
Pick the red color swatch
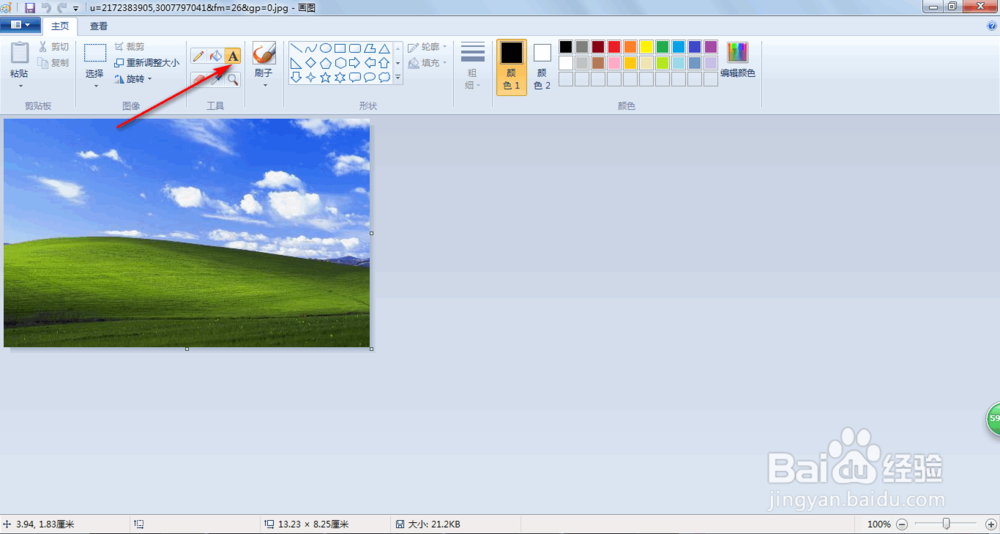click(x=614, y=47)
